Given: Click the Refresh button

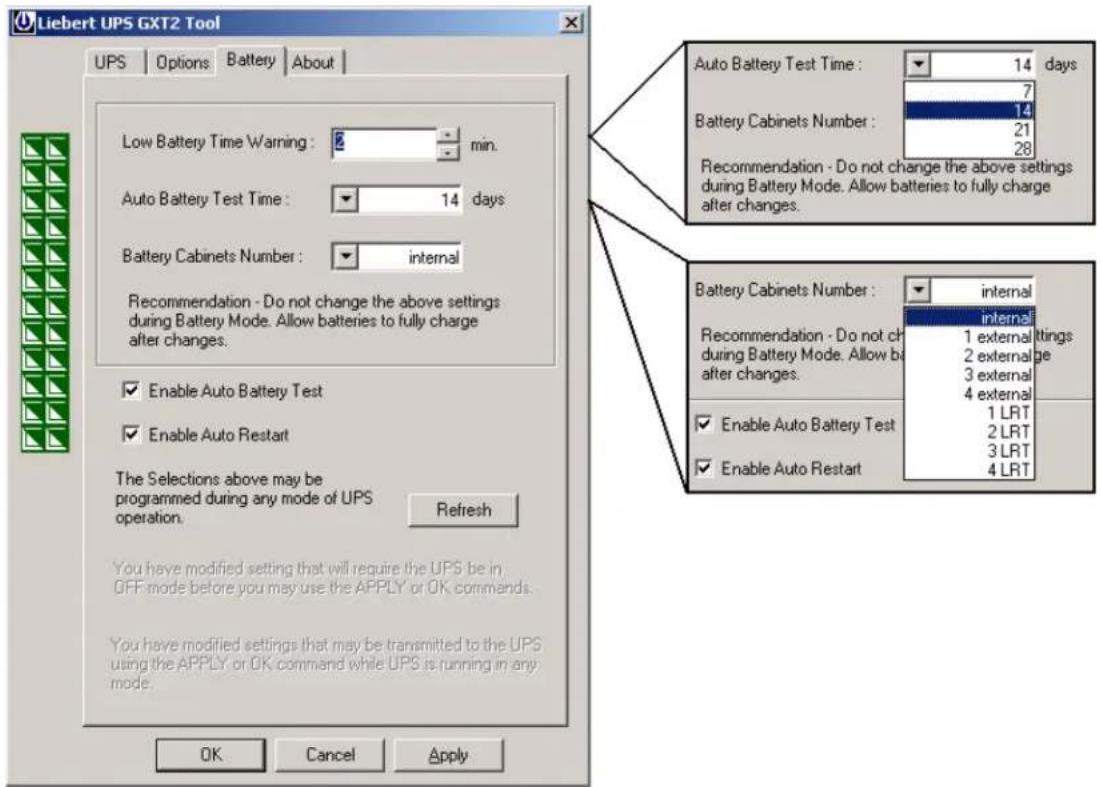Looking at the screenshot, I should [463, 510].
